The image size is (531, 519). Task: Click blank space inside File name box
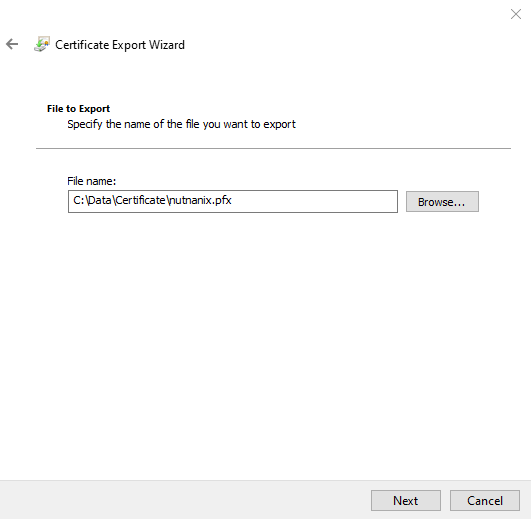tap(315, 201)
